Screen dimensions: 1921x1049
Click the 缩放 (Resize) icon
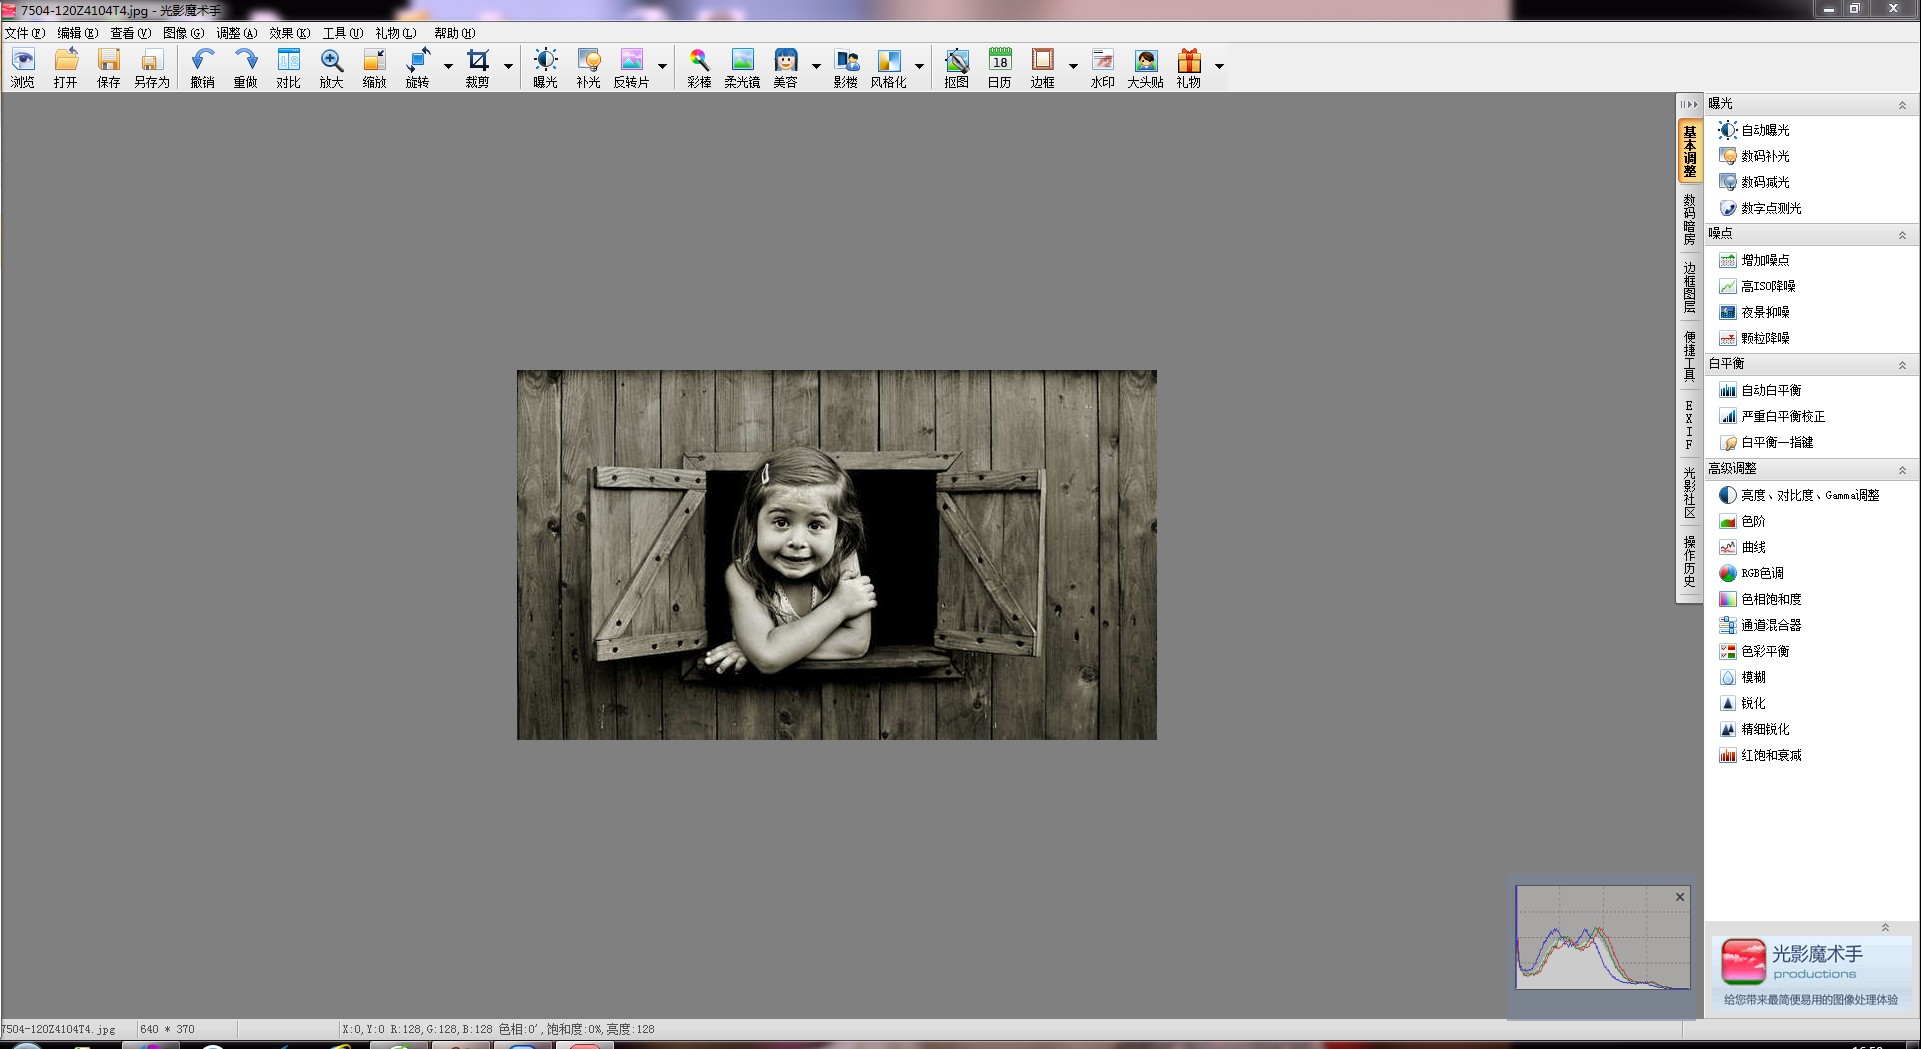(x=375, y=68)
